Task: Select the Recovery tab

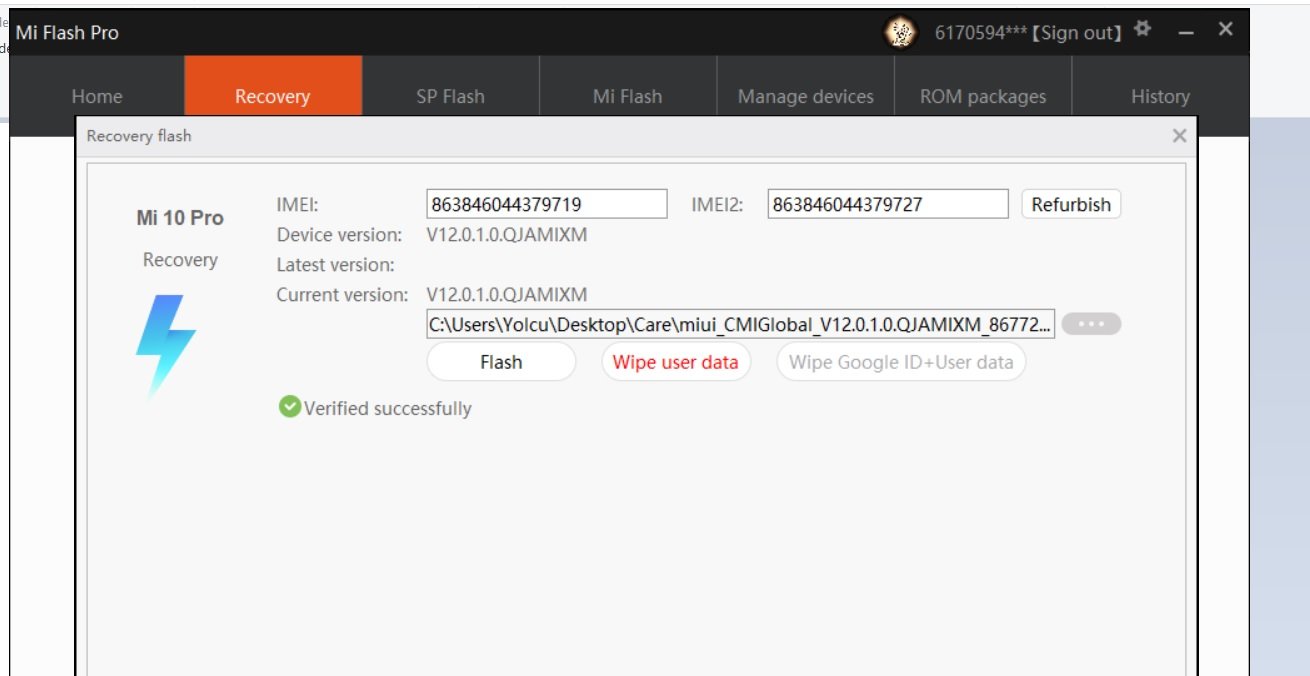Action: (273, 96)
